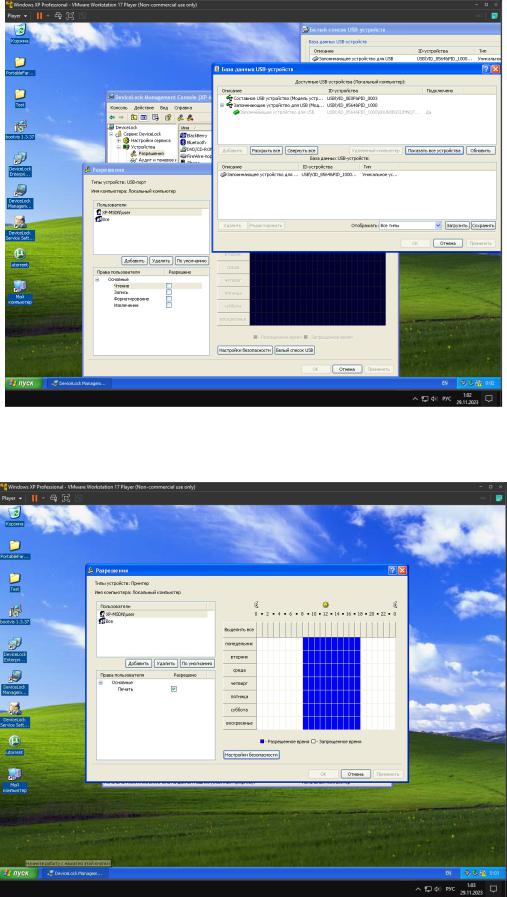This screenshot has height=897, width=507.
Task: Click Обновить in the USB database dialog
Action: pos(481,150)
